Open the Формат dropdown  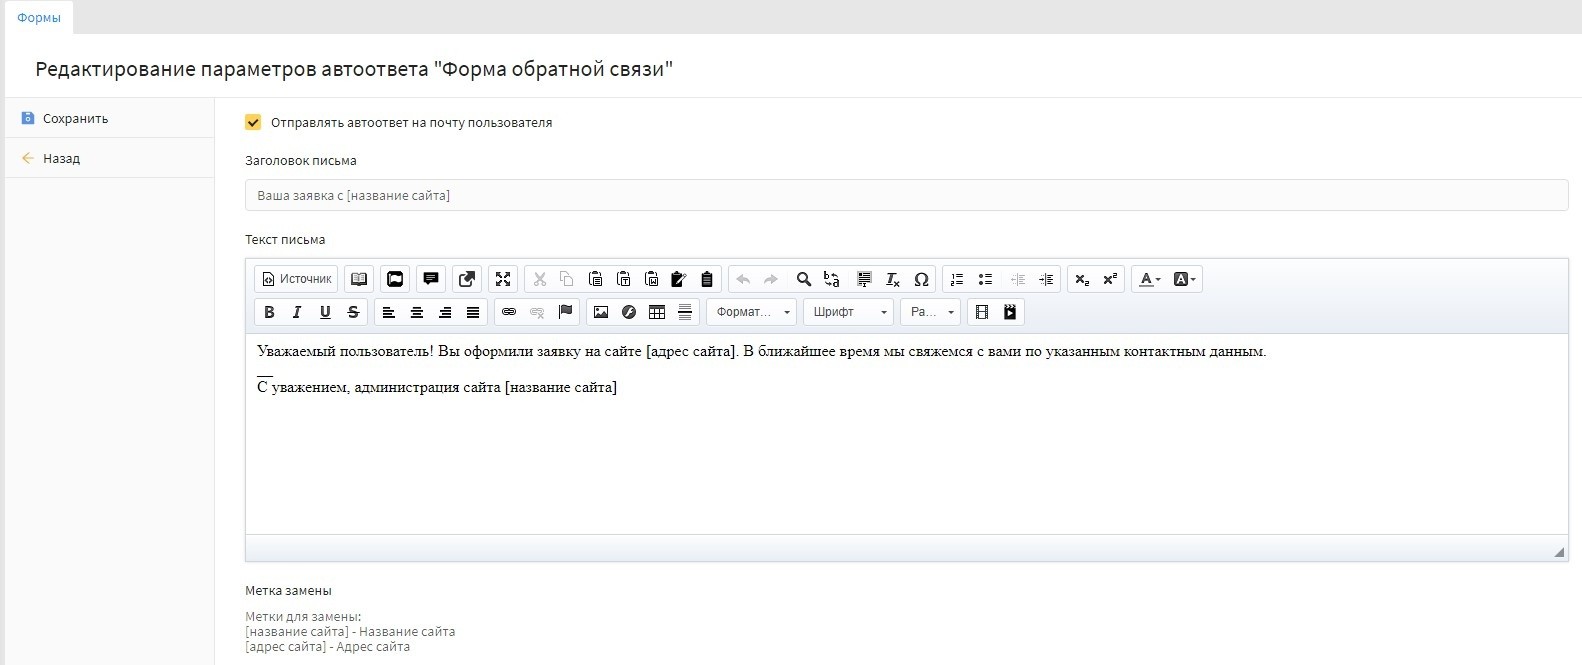pyautogui.click(x=752, y=312)
